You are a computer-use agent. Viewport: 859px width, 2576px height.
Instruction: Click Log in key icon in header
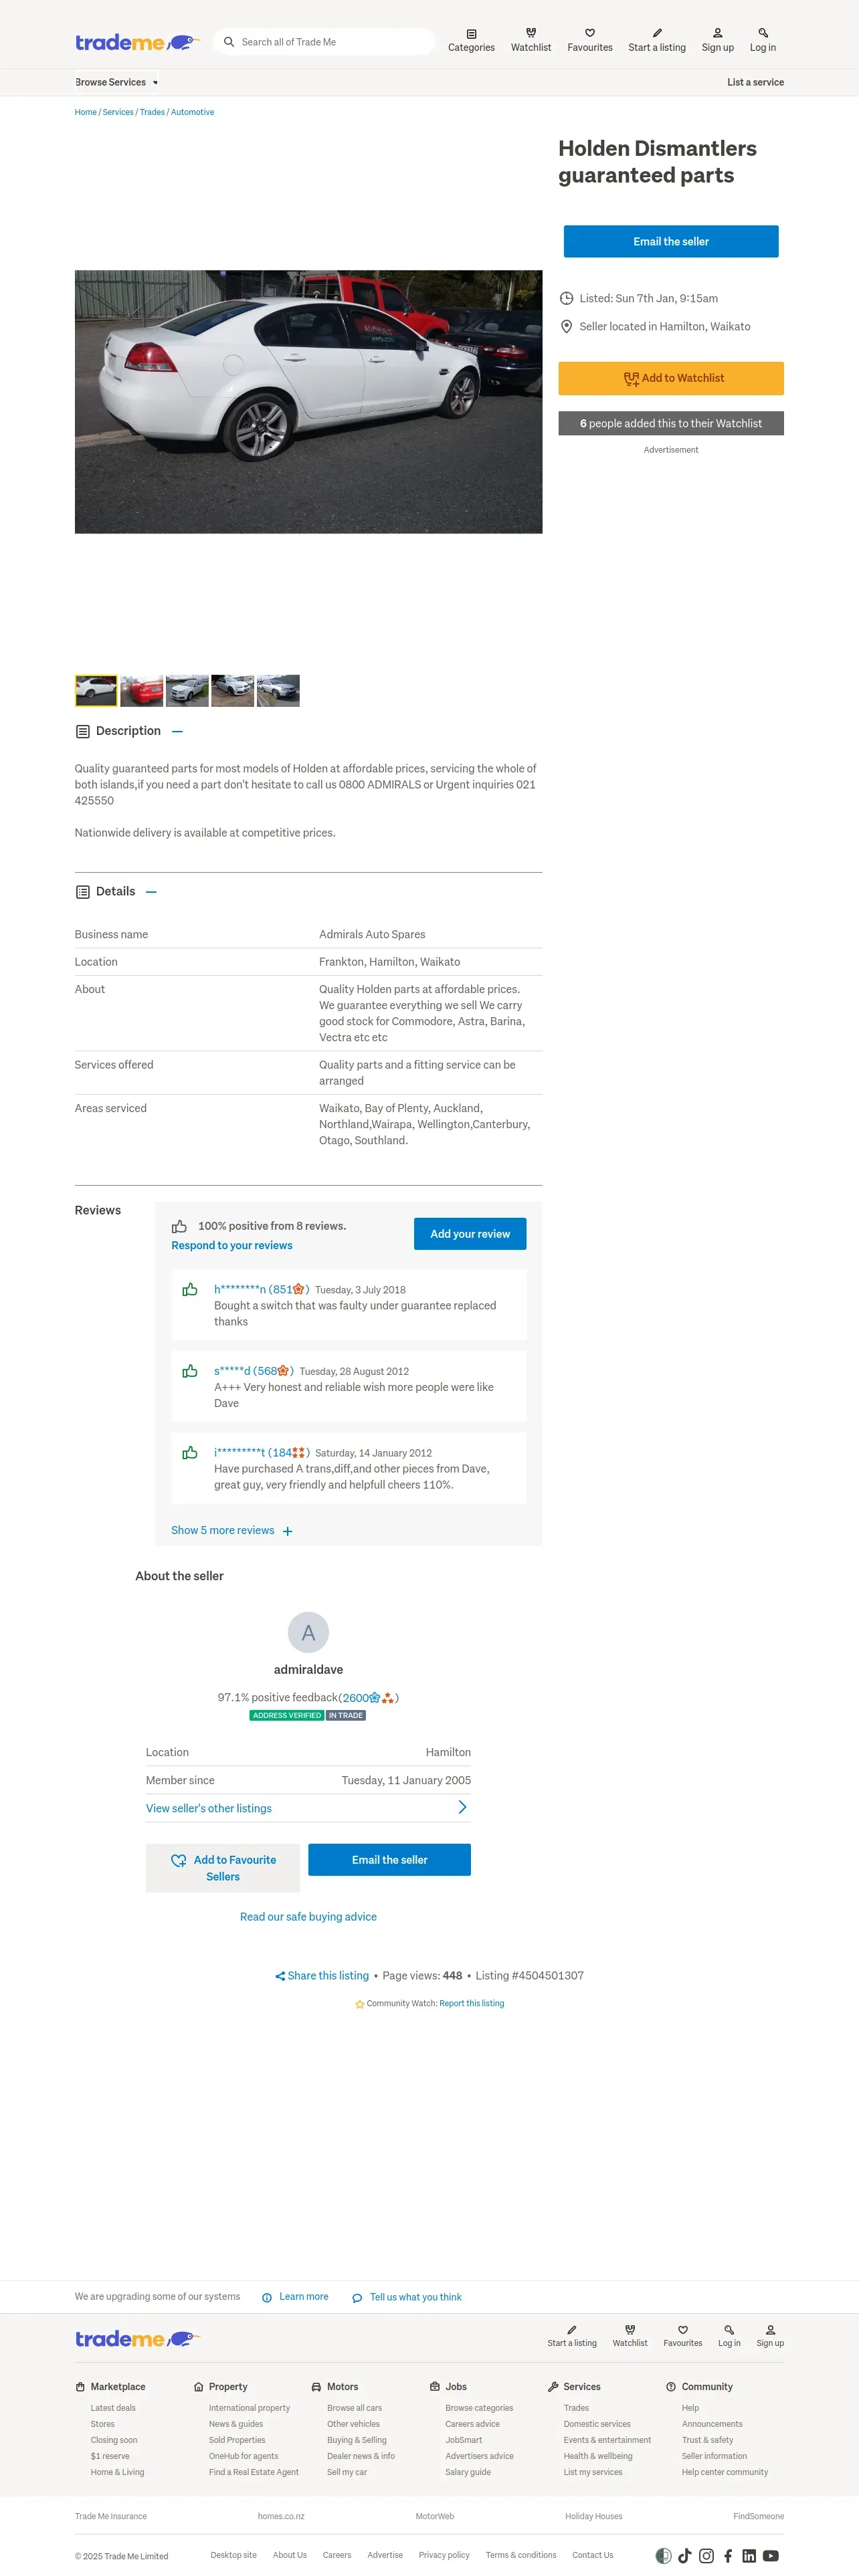click(x=763, y=33)
